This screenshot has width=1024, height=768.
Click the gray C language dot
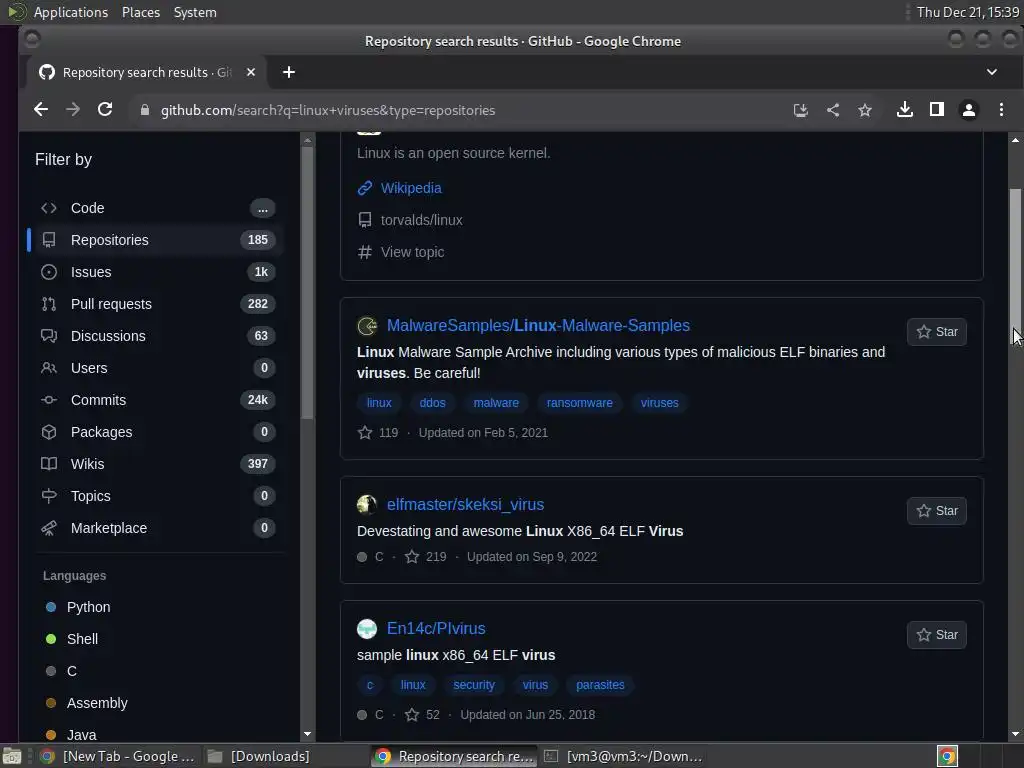click(x=51, y=671)
